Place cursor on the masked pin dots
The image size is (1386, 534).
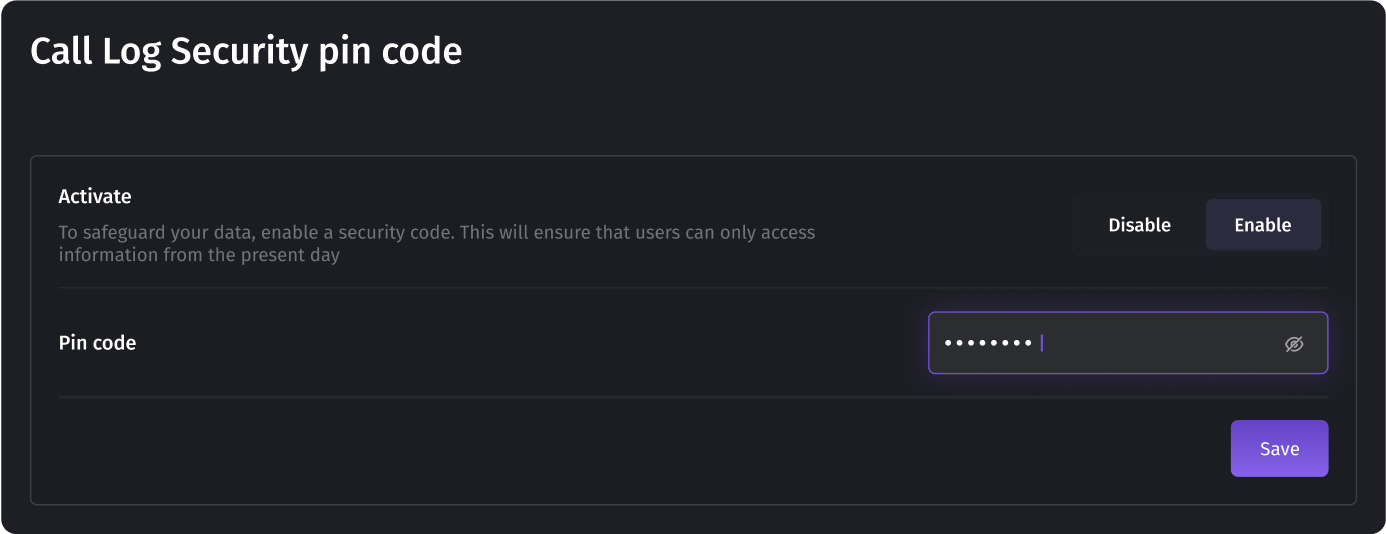tap(988, 344)
